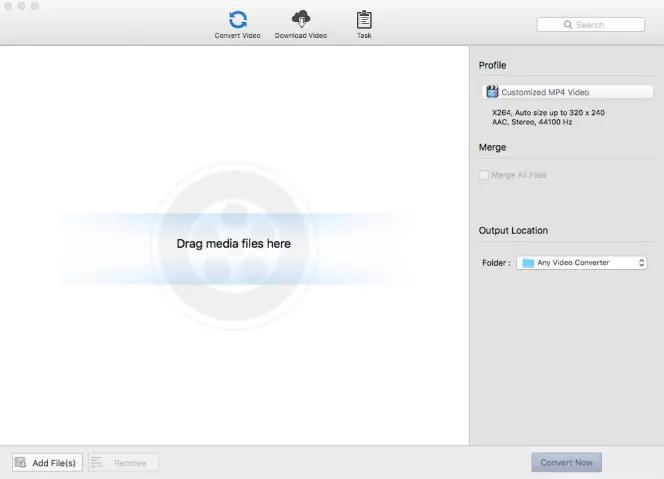This screenshot has width=664, height=479.
Task: Open the output Folder dropdown
Action: tap(581, 263)
